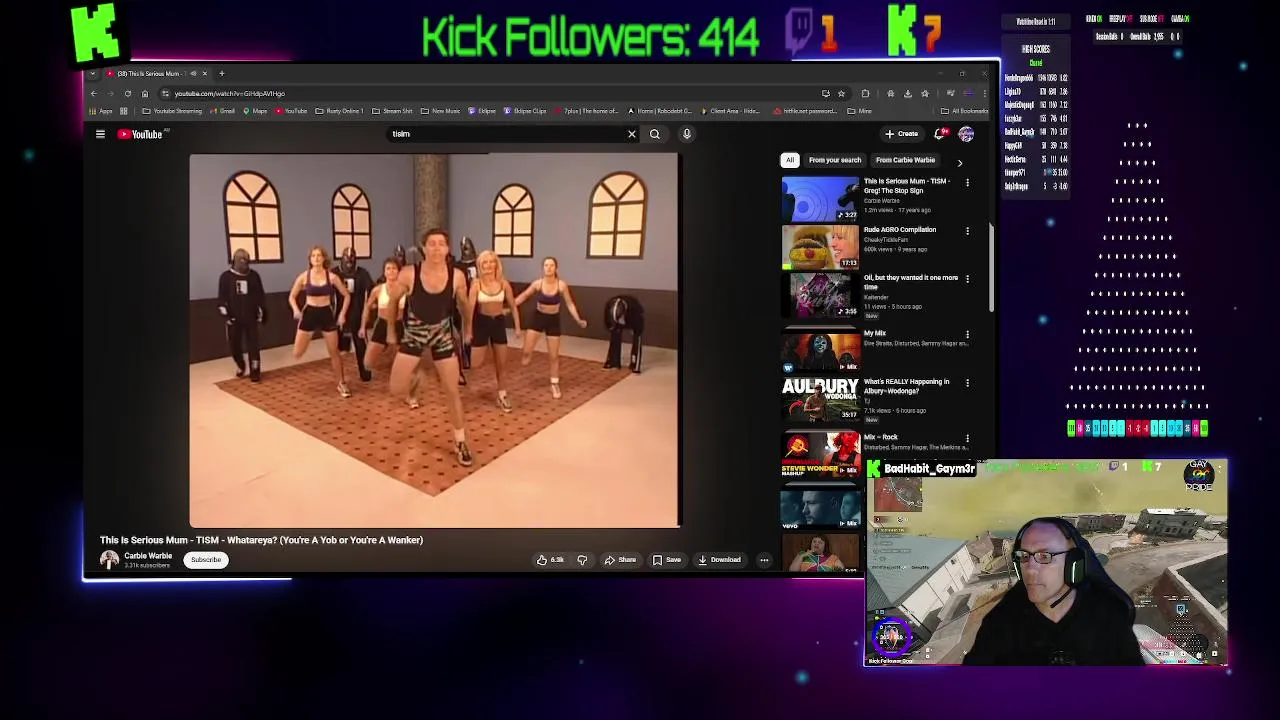Share the TISM video
The image size is (1280, 720).
[x=620, y=560]
